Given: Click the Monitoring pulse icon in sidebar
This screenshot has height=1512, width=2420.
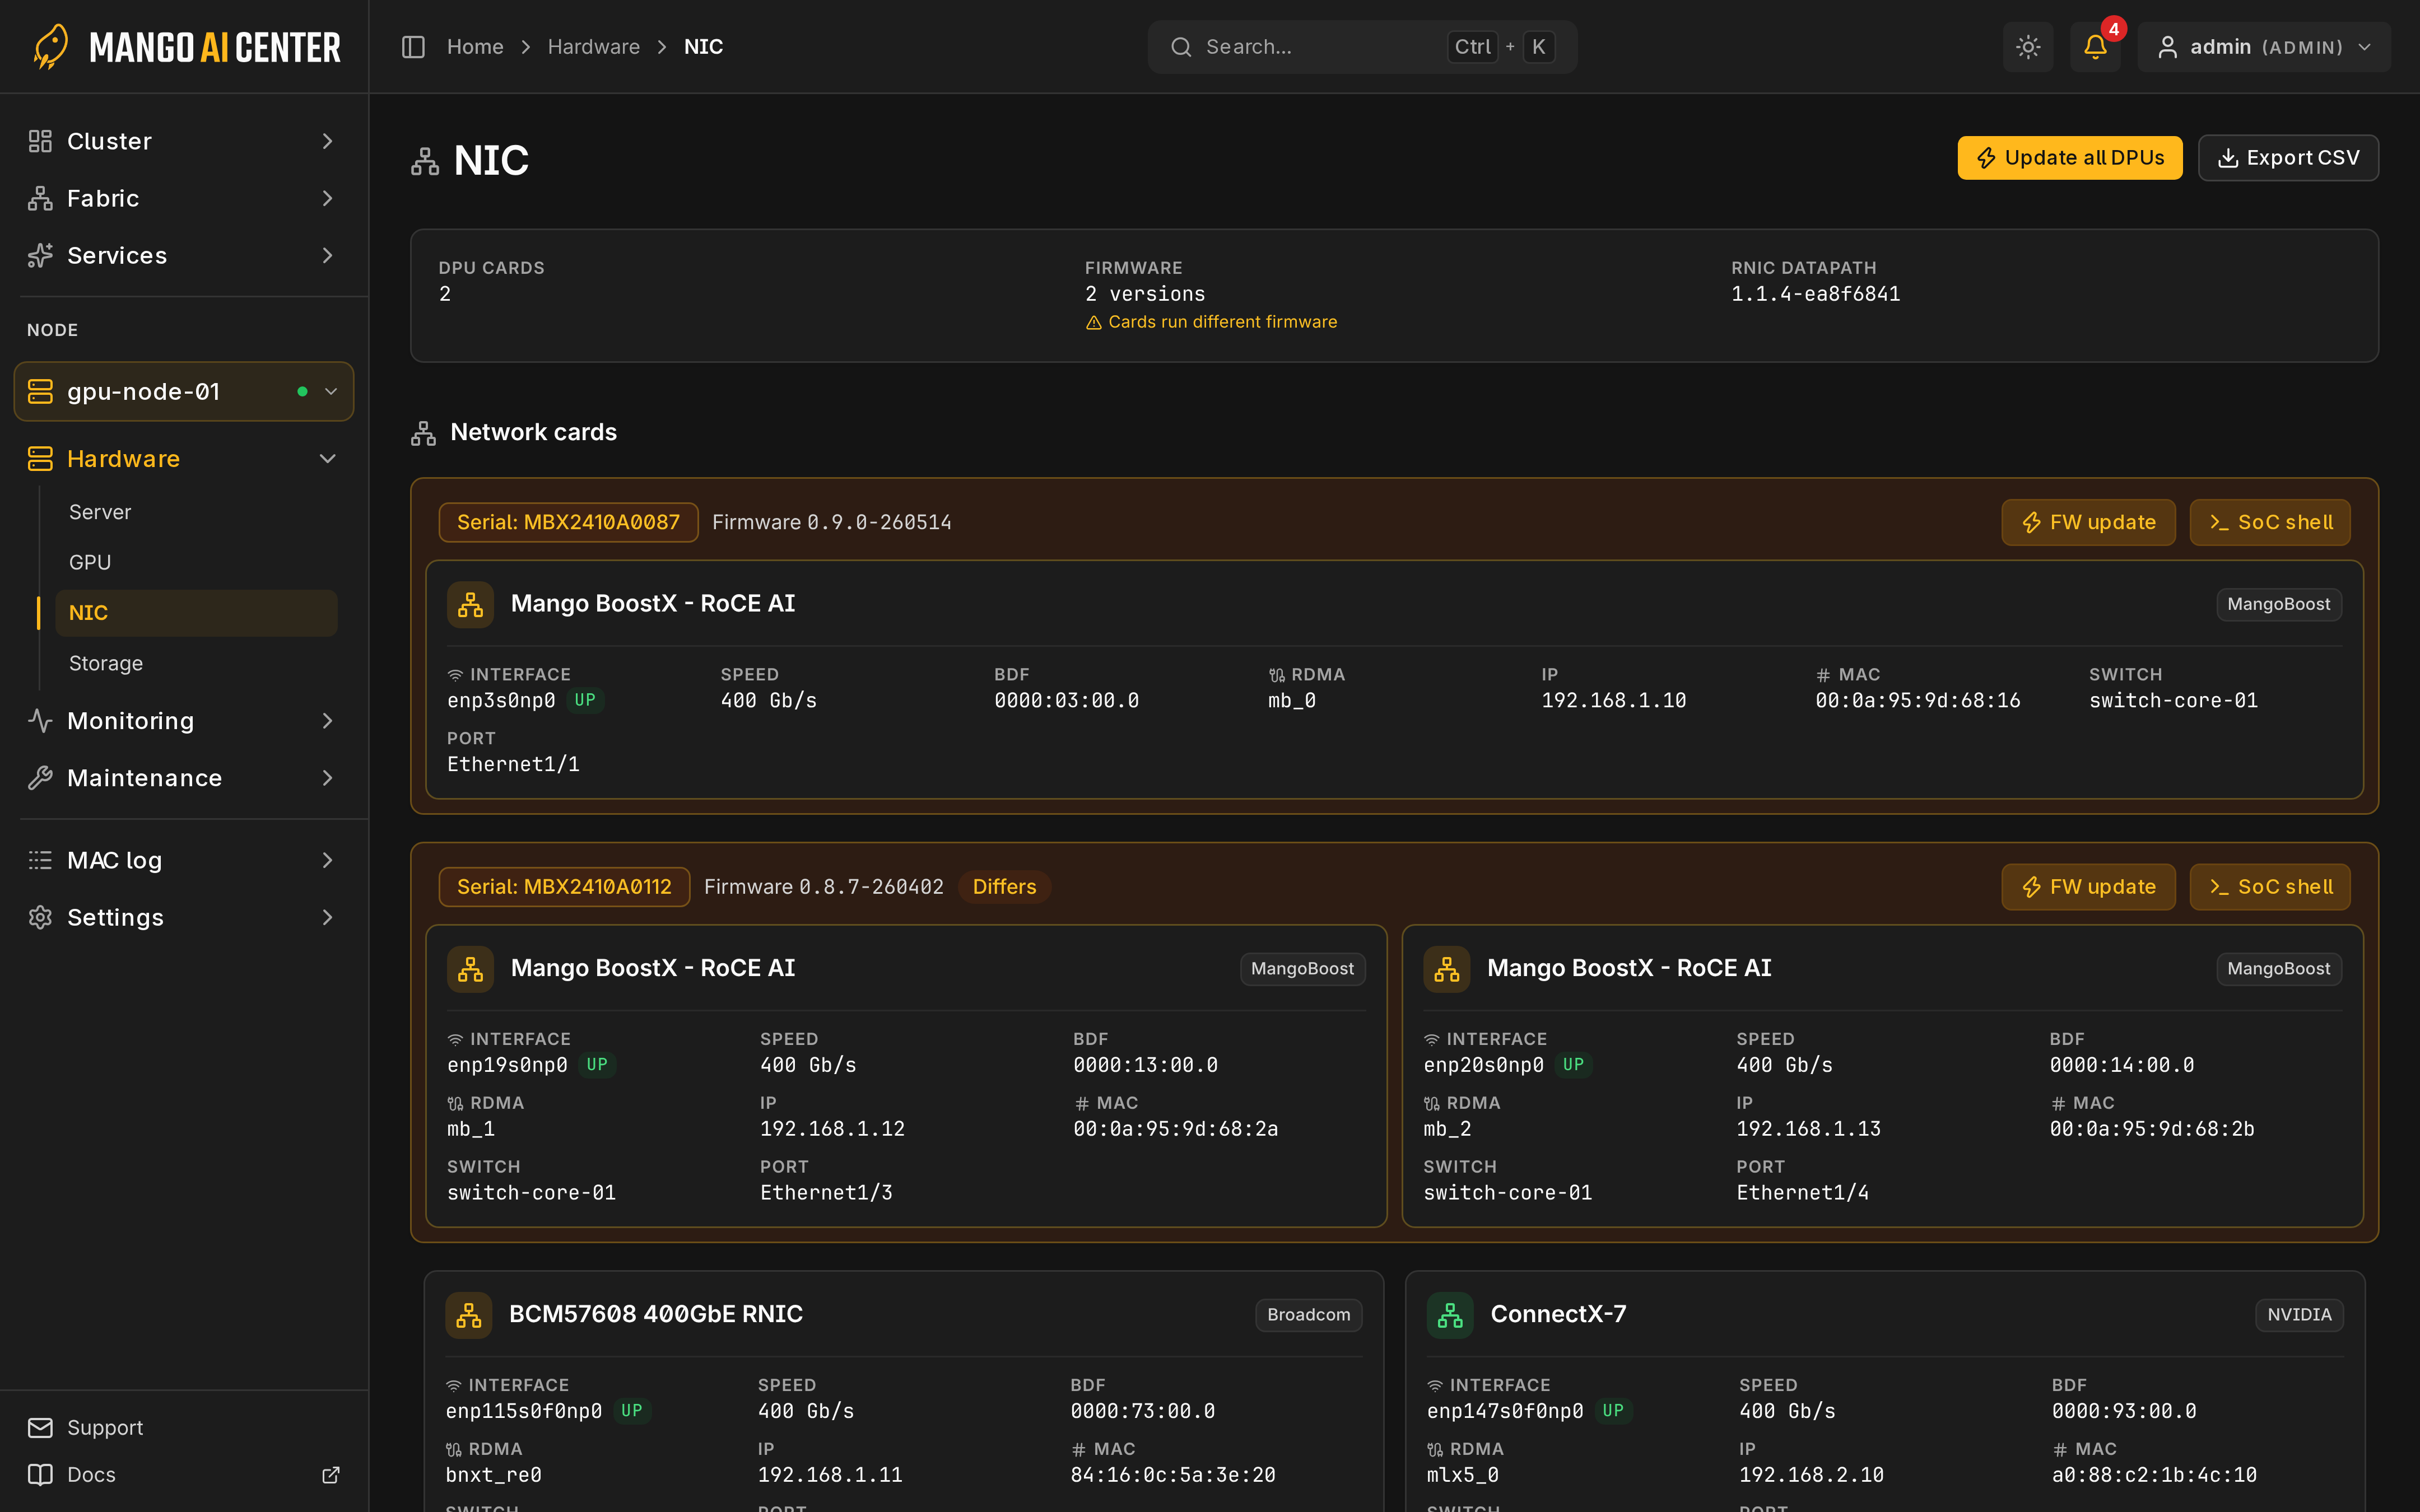Looking at the screenshot, I should click(x=40, y=721).
